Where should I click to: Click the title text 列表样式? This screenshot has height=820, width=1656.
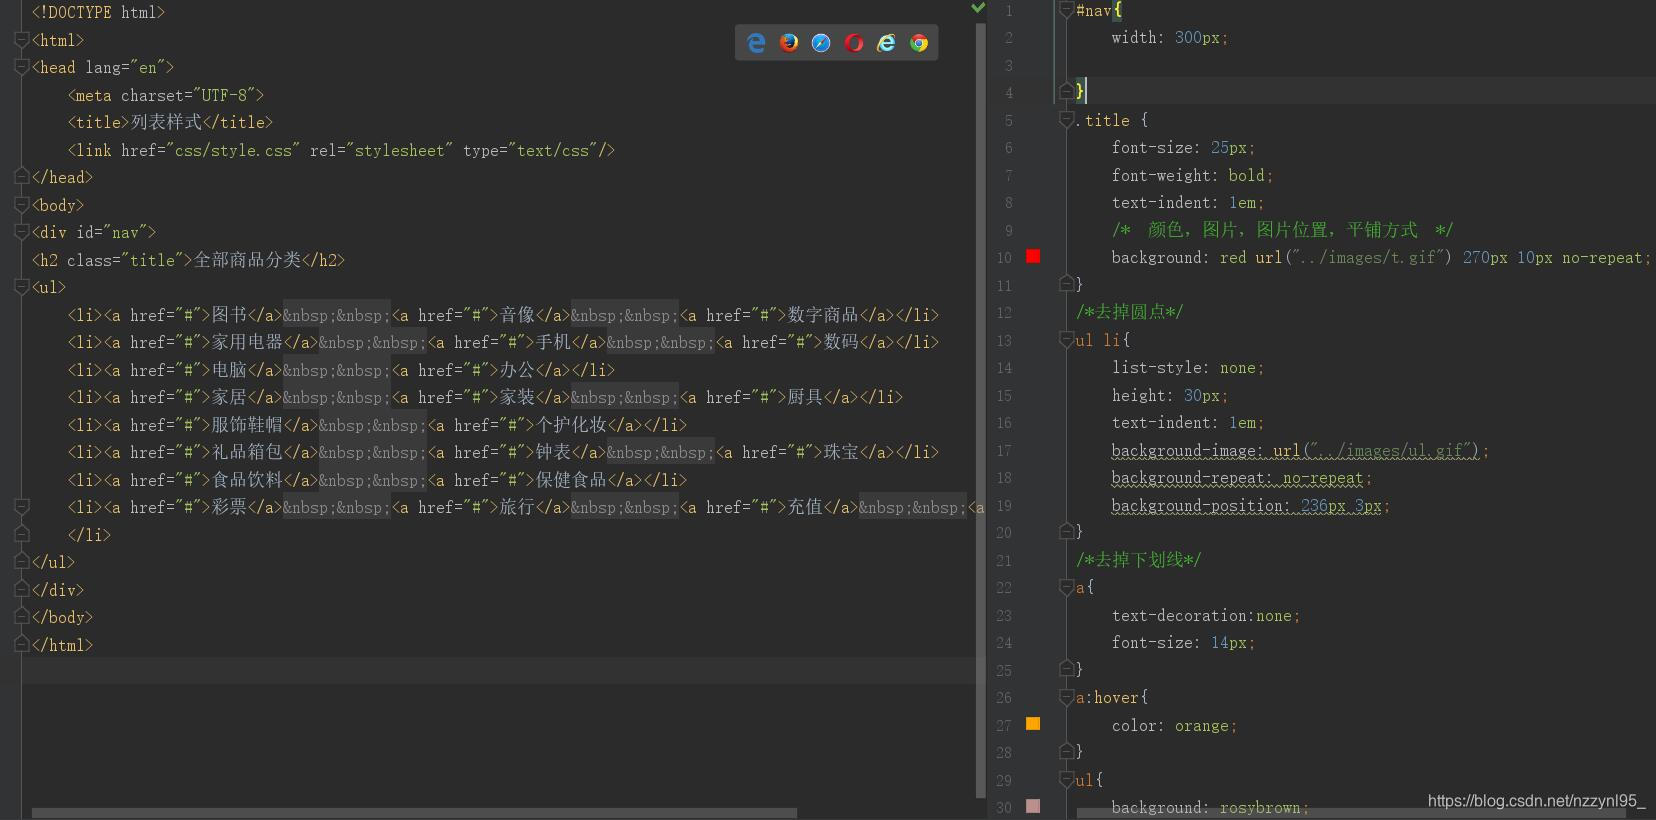[166, 122]
